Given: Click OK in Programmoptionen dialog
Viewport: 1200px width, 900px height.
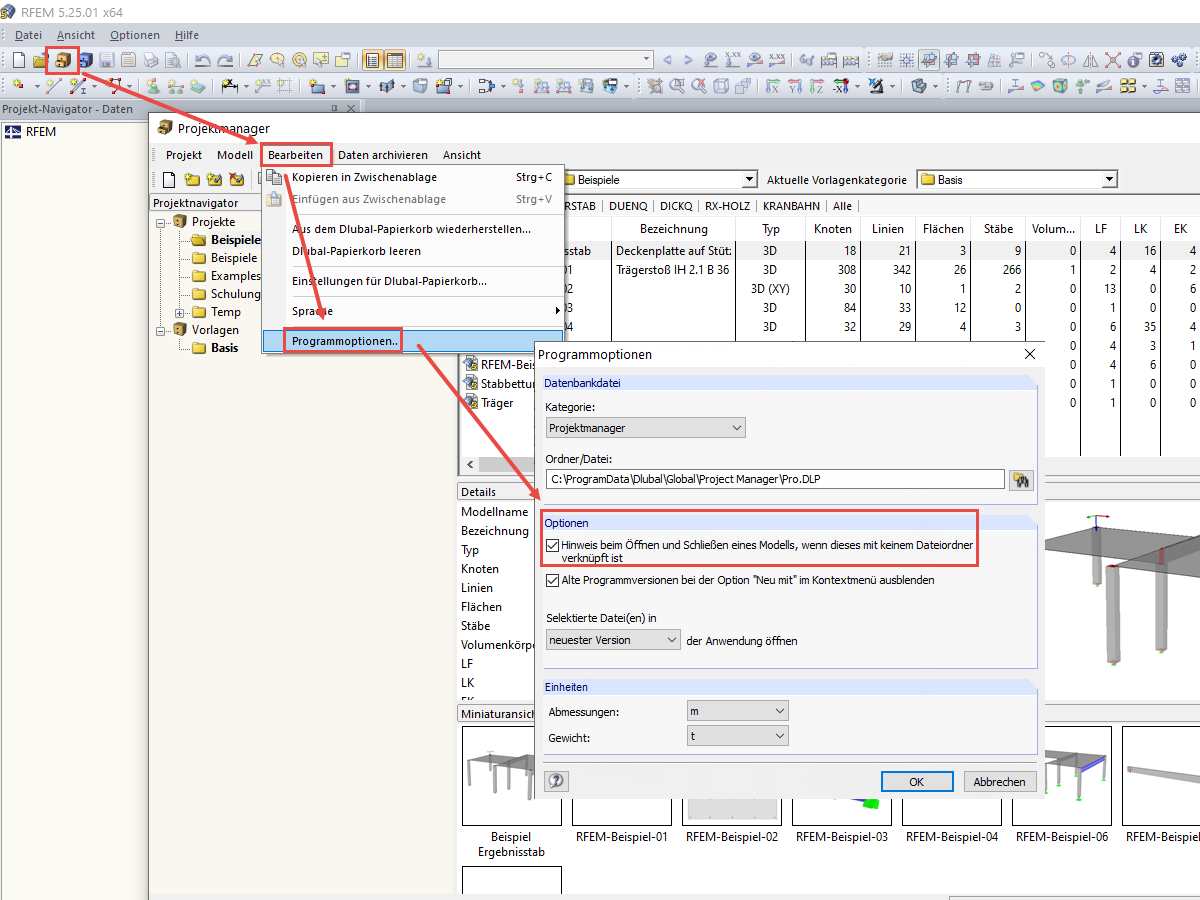Looking at the screenshot, I should point(917,782).
